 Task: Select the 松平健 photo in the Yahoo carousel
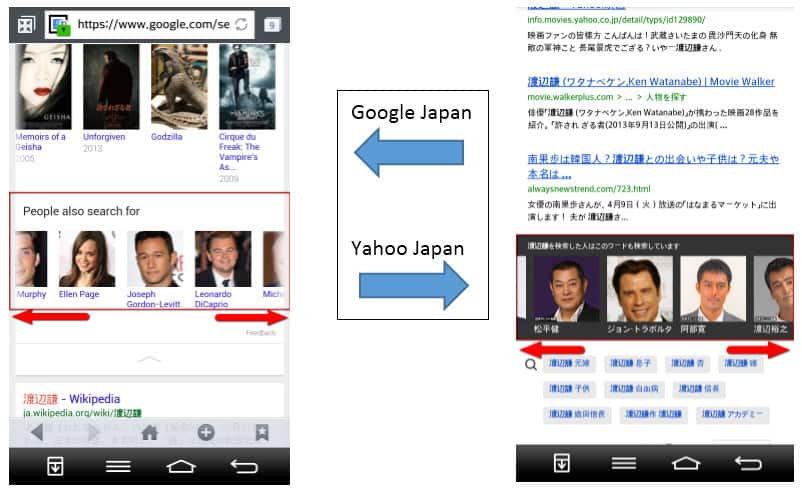pyautogui.click(x=566, y=289)
